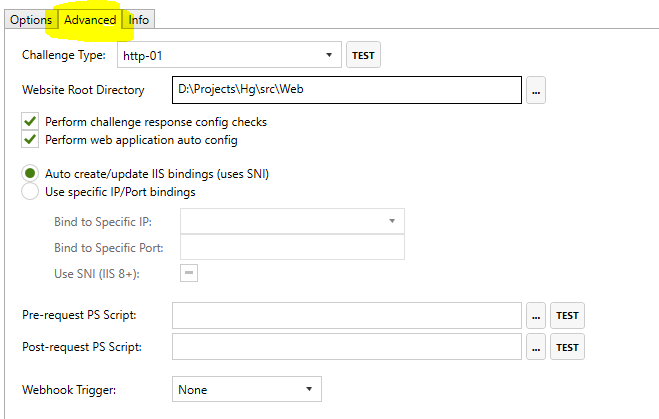Screen dimensions: 659x419
Task: Expand the Bind to Specific IP dropdown
Action: [291, 221]
